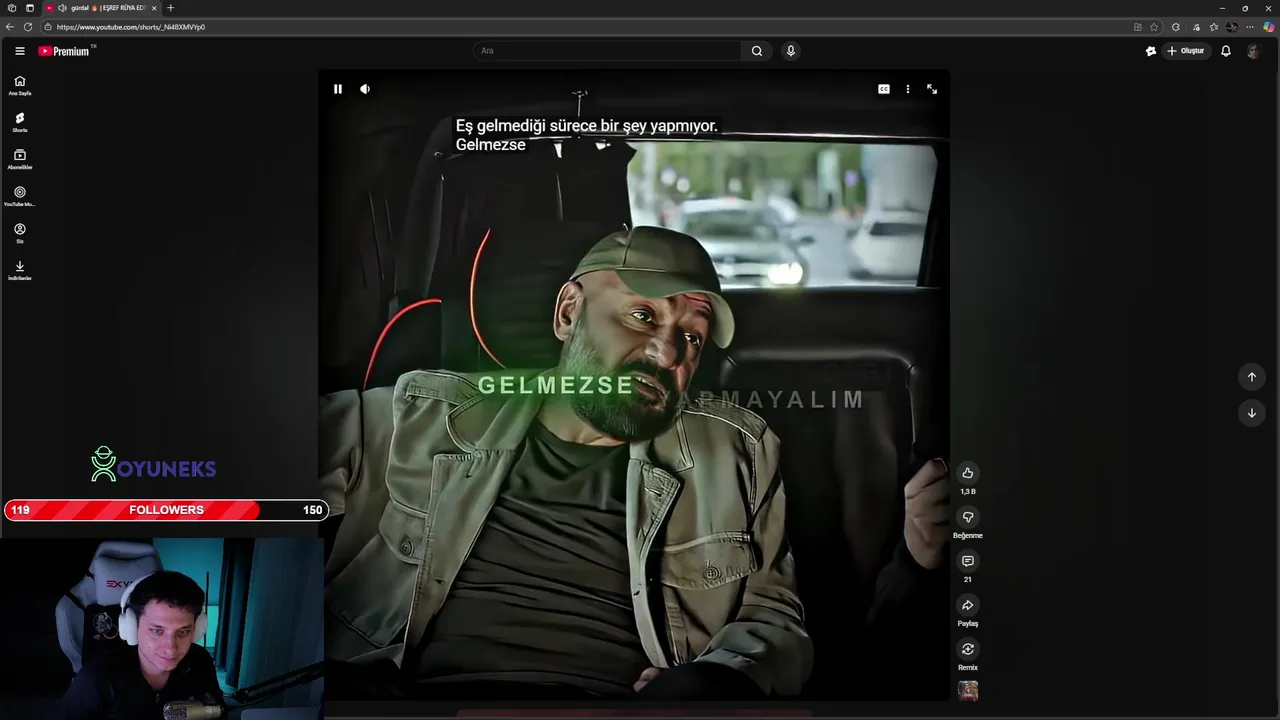Open Shorts in the sidebar
The height and width of the screenshot is (720, 1280).
pos(20,122)
